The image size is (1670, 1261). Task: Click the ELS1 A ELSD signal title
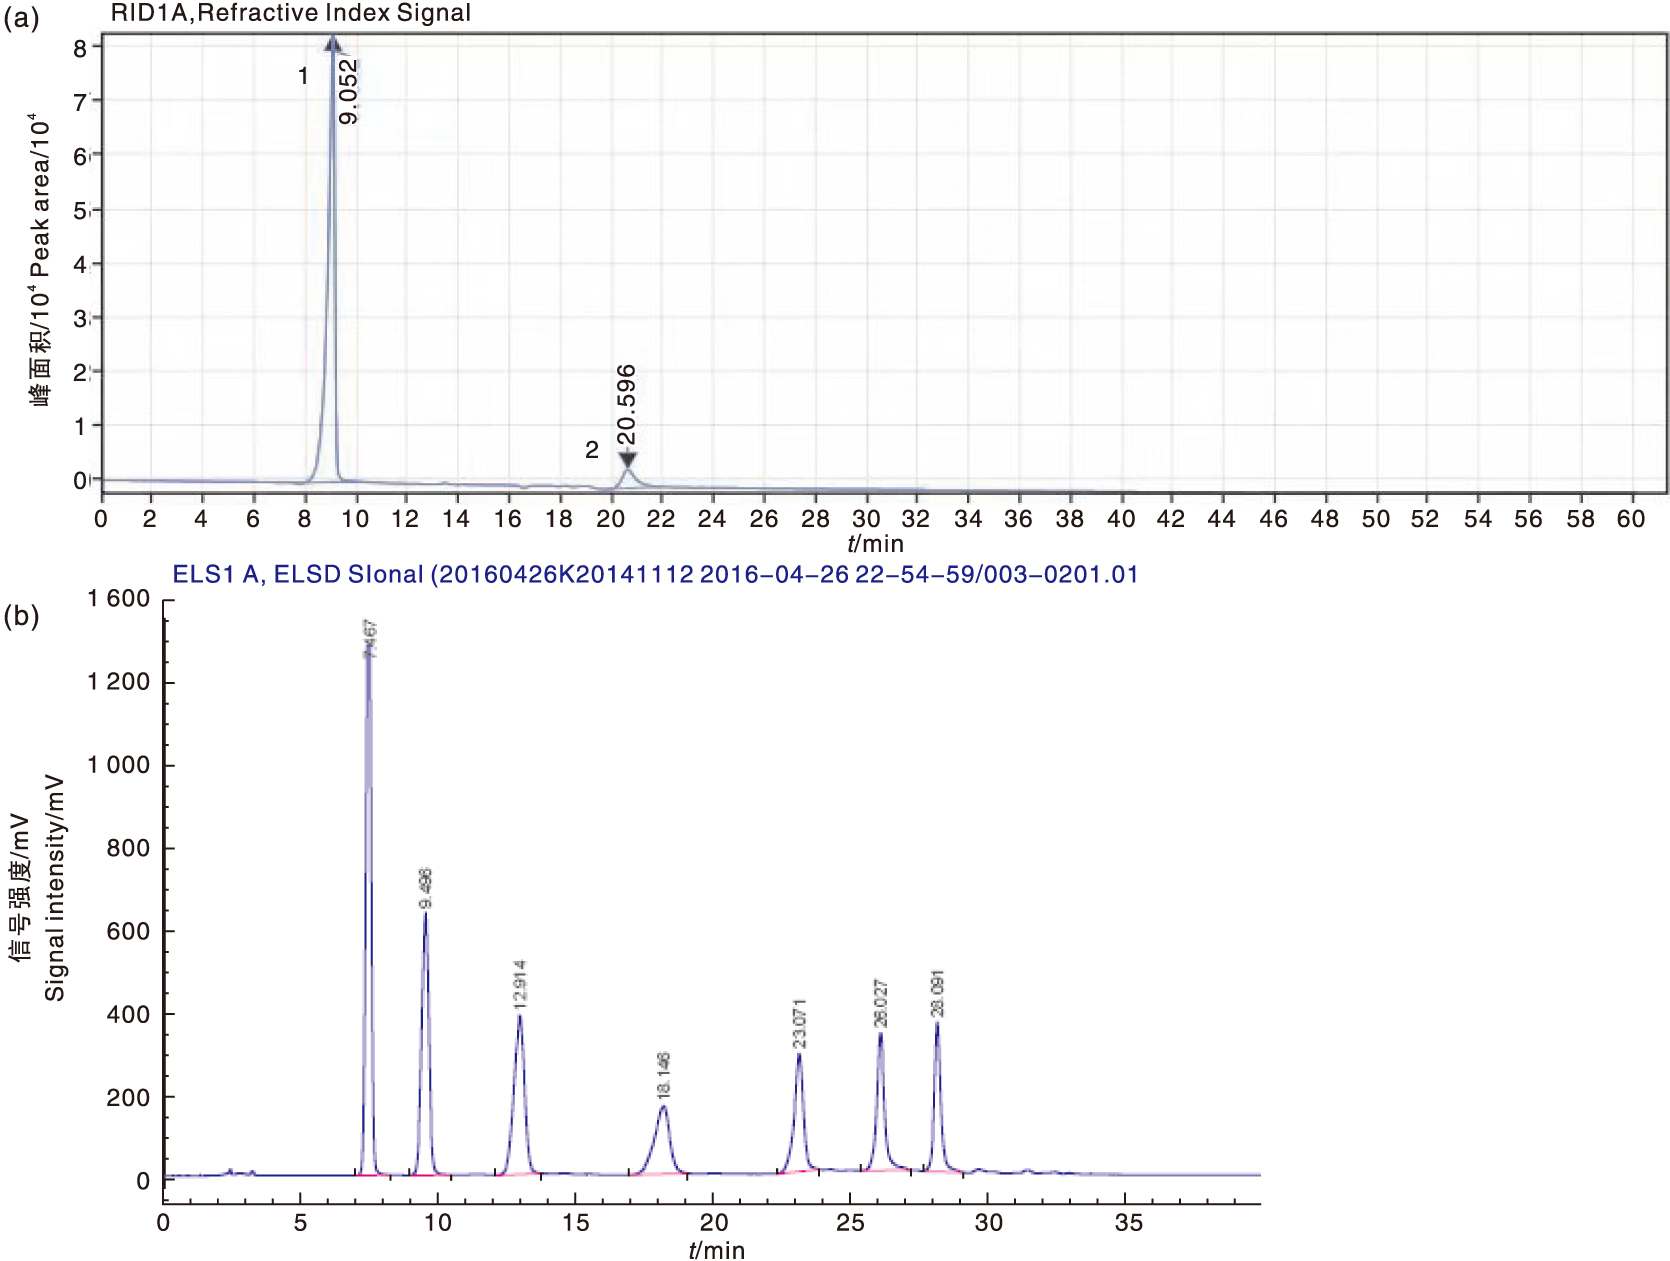click(655, 574)
